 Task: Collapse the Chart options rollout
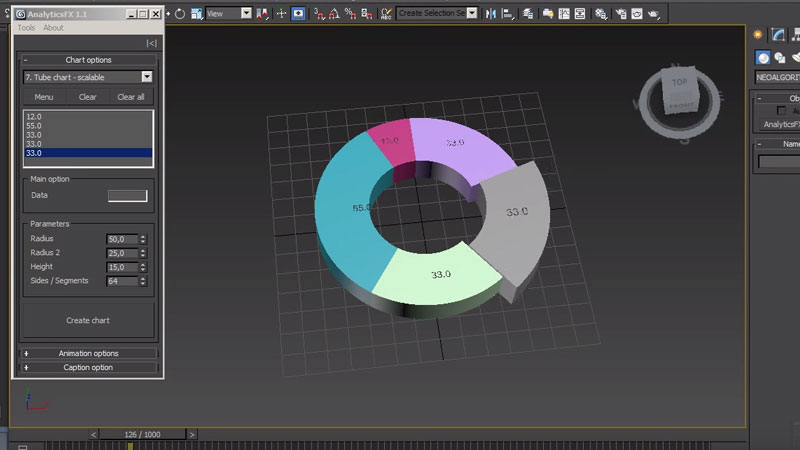click(88, 60)
